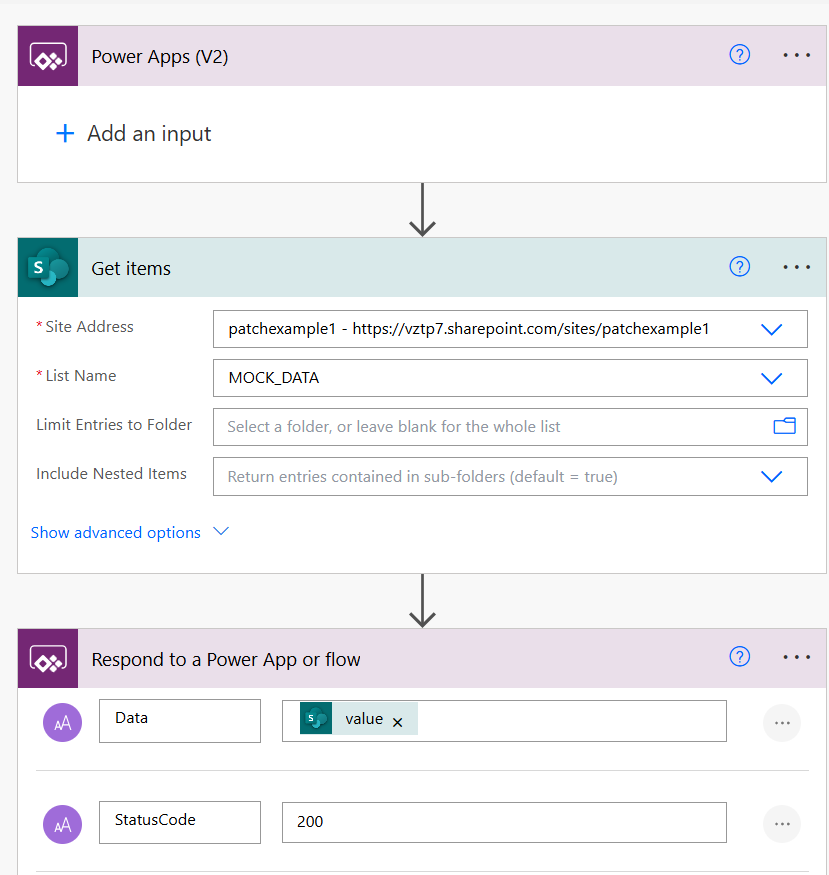Click into the Limit Entries to Folder field
The height and width of the screenshot is (875, 829).
510,427
